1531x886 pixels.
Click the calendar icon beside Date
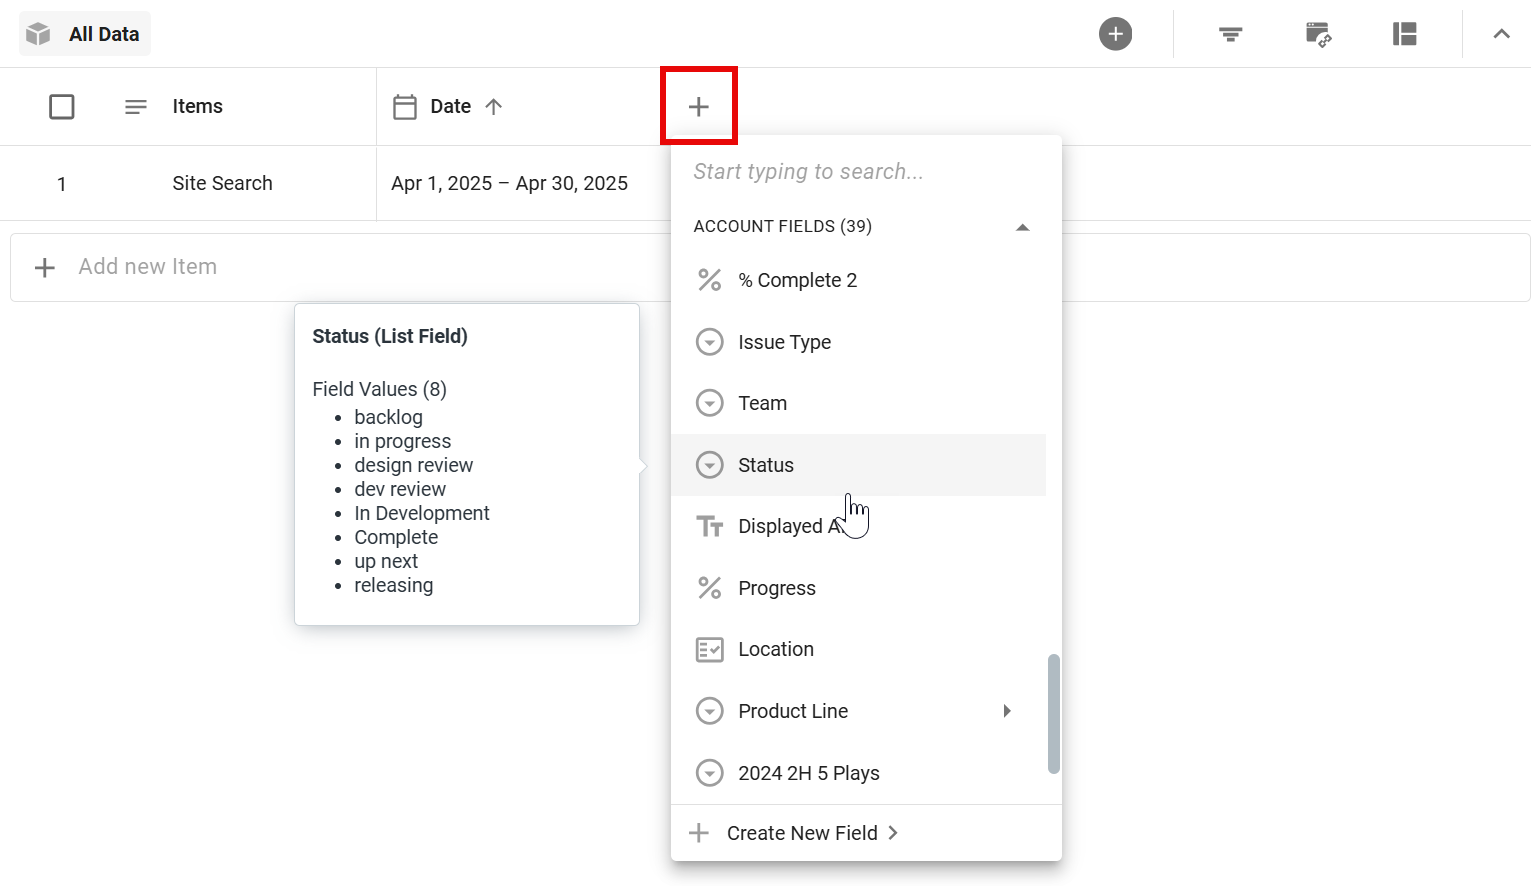405,106
